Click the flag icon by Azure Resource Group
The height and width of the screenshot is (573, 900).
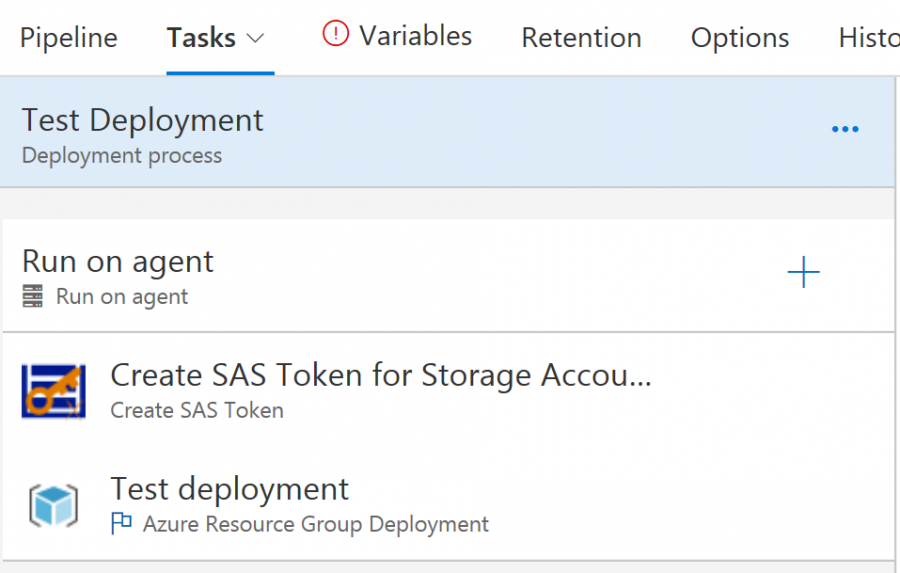[122, 523]
